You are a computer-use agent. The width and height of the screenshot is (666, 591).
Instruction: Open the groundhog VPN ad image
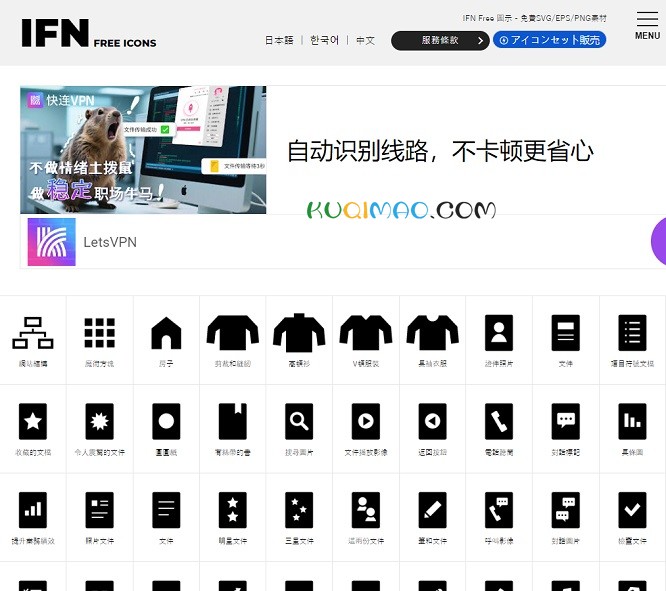[x=143, y=150]
